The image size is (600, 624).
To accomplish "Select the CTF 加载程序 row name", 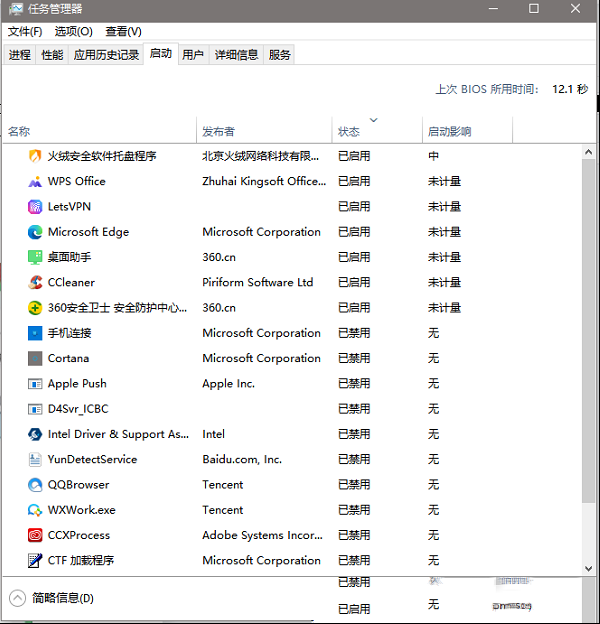I will coord(81,560).
